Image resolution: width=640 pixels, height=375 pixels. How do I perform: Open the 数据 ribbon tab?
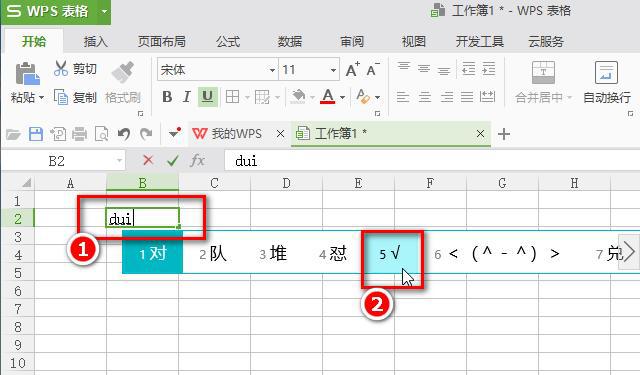tap(290, 41)
